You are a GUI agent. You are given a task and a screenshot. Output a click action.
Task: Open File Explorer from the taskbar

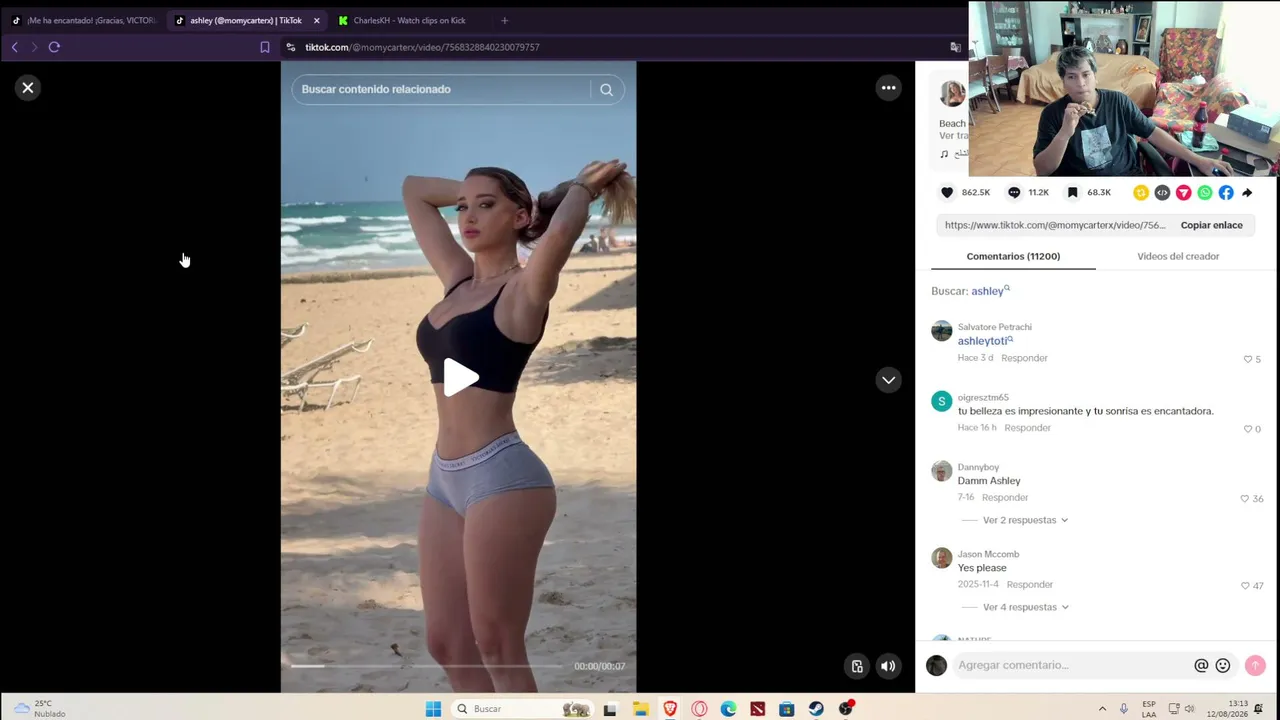click(x=640, y=709)
